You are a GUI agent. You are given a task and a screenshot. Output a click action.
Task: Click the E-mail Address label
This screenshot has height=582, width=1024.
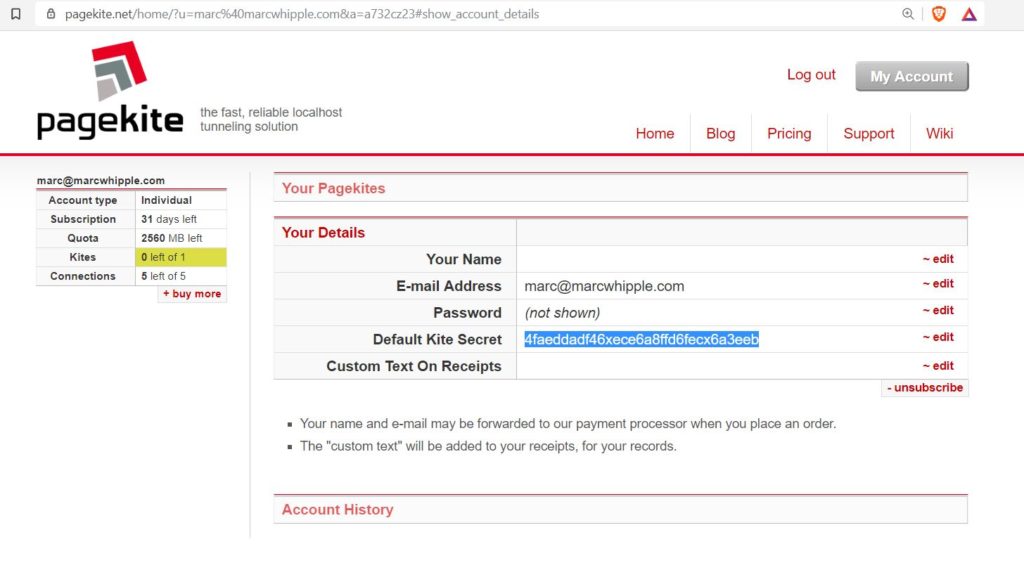449,286
